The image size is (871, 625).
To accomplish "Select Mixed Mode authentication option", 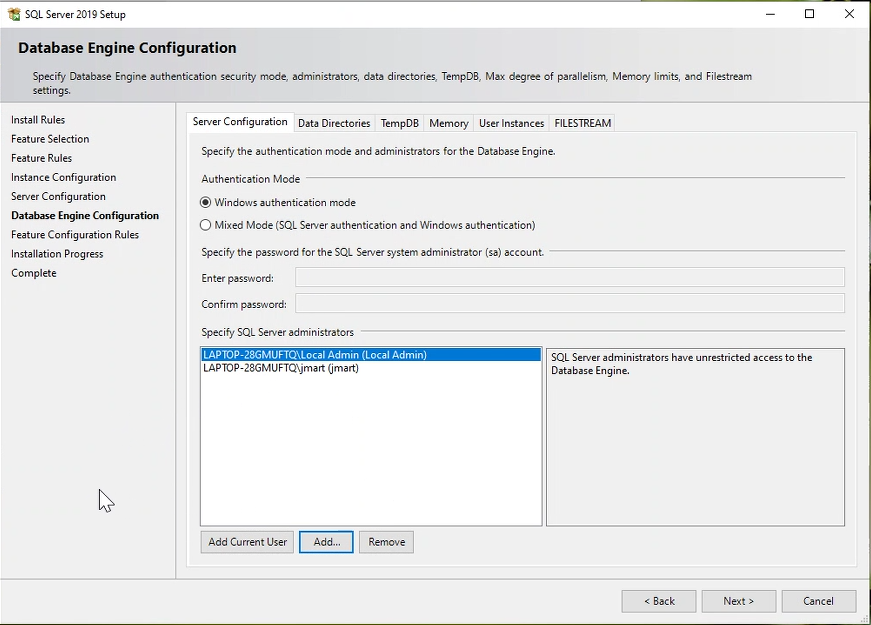I will pyautogui.click(x=368, y=225).
